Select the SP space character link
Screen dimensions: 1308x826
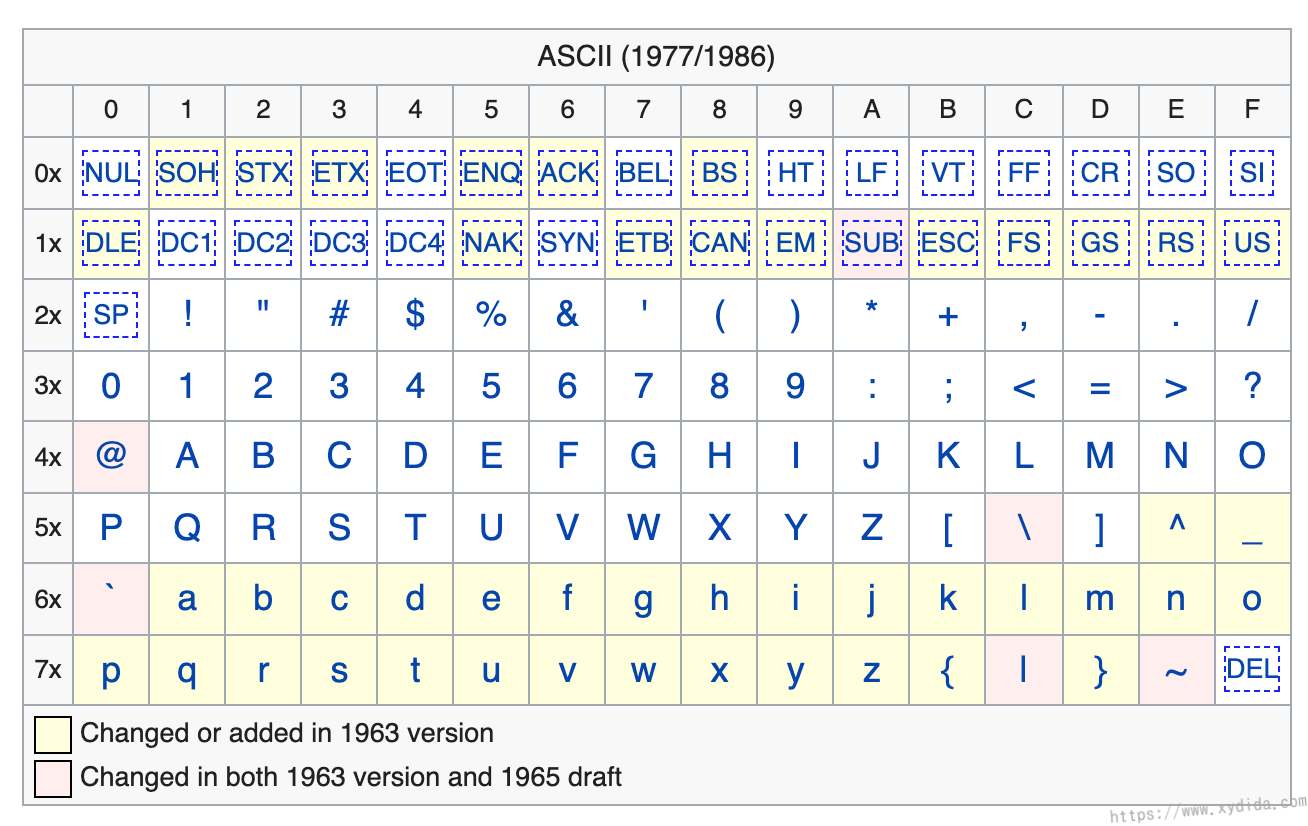[111, 315]
